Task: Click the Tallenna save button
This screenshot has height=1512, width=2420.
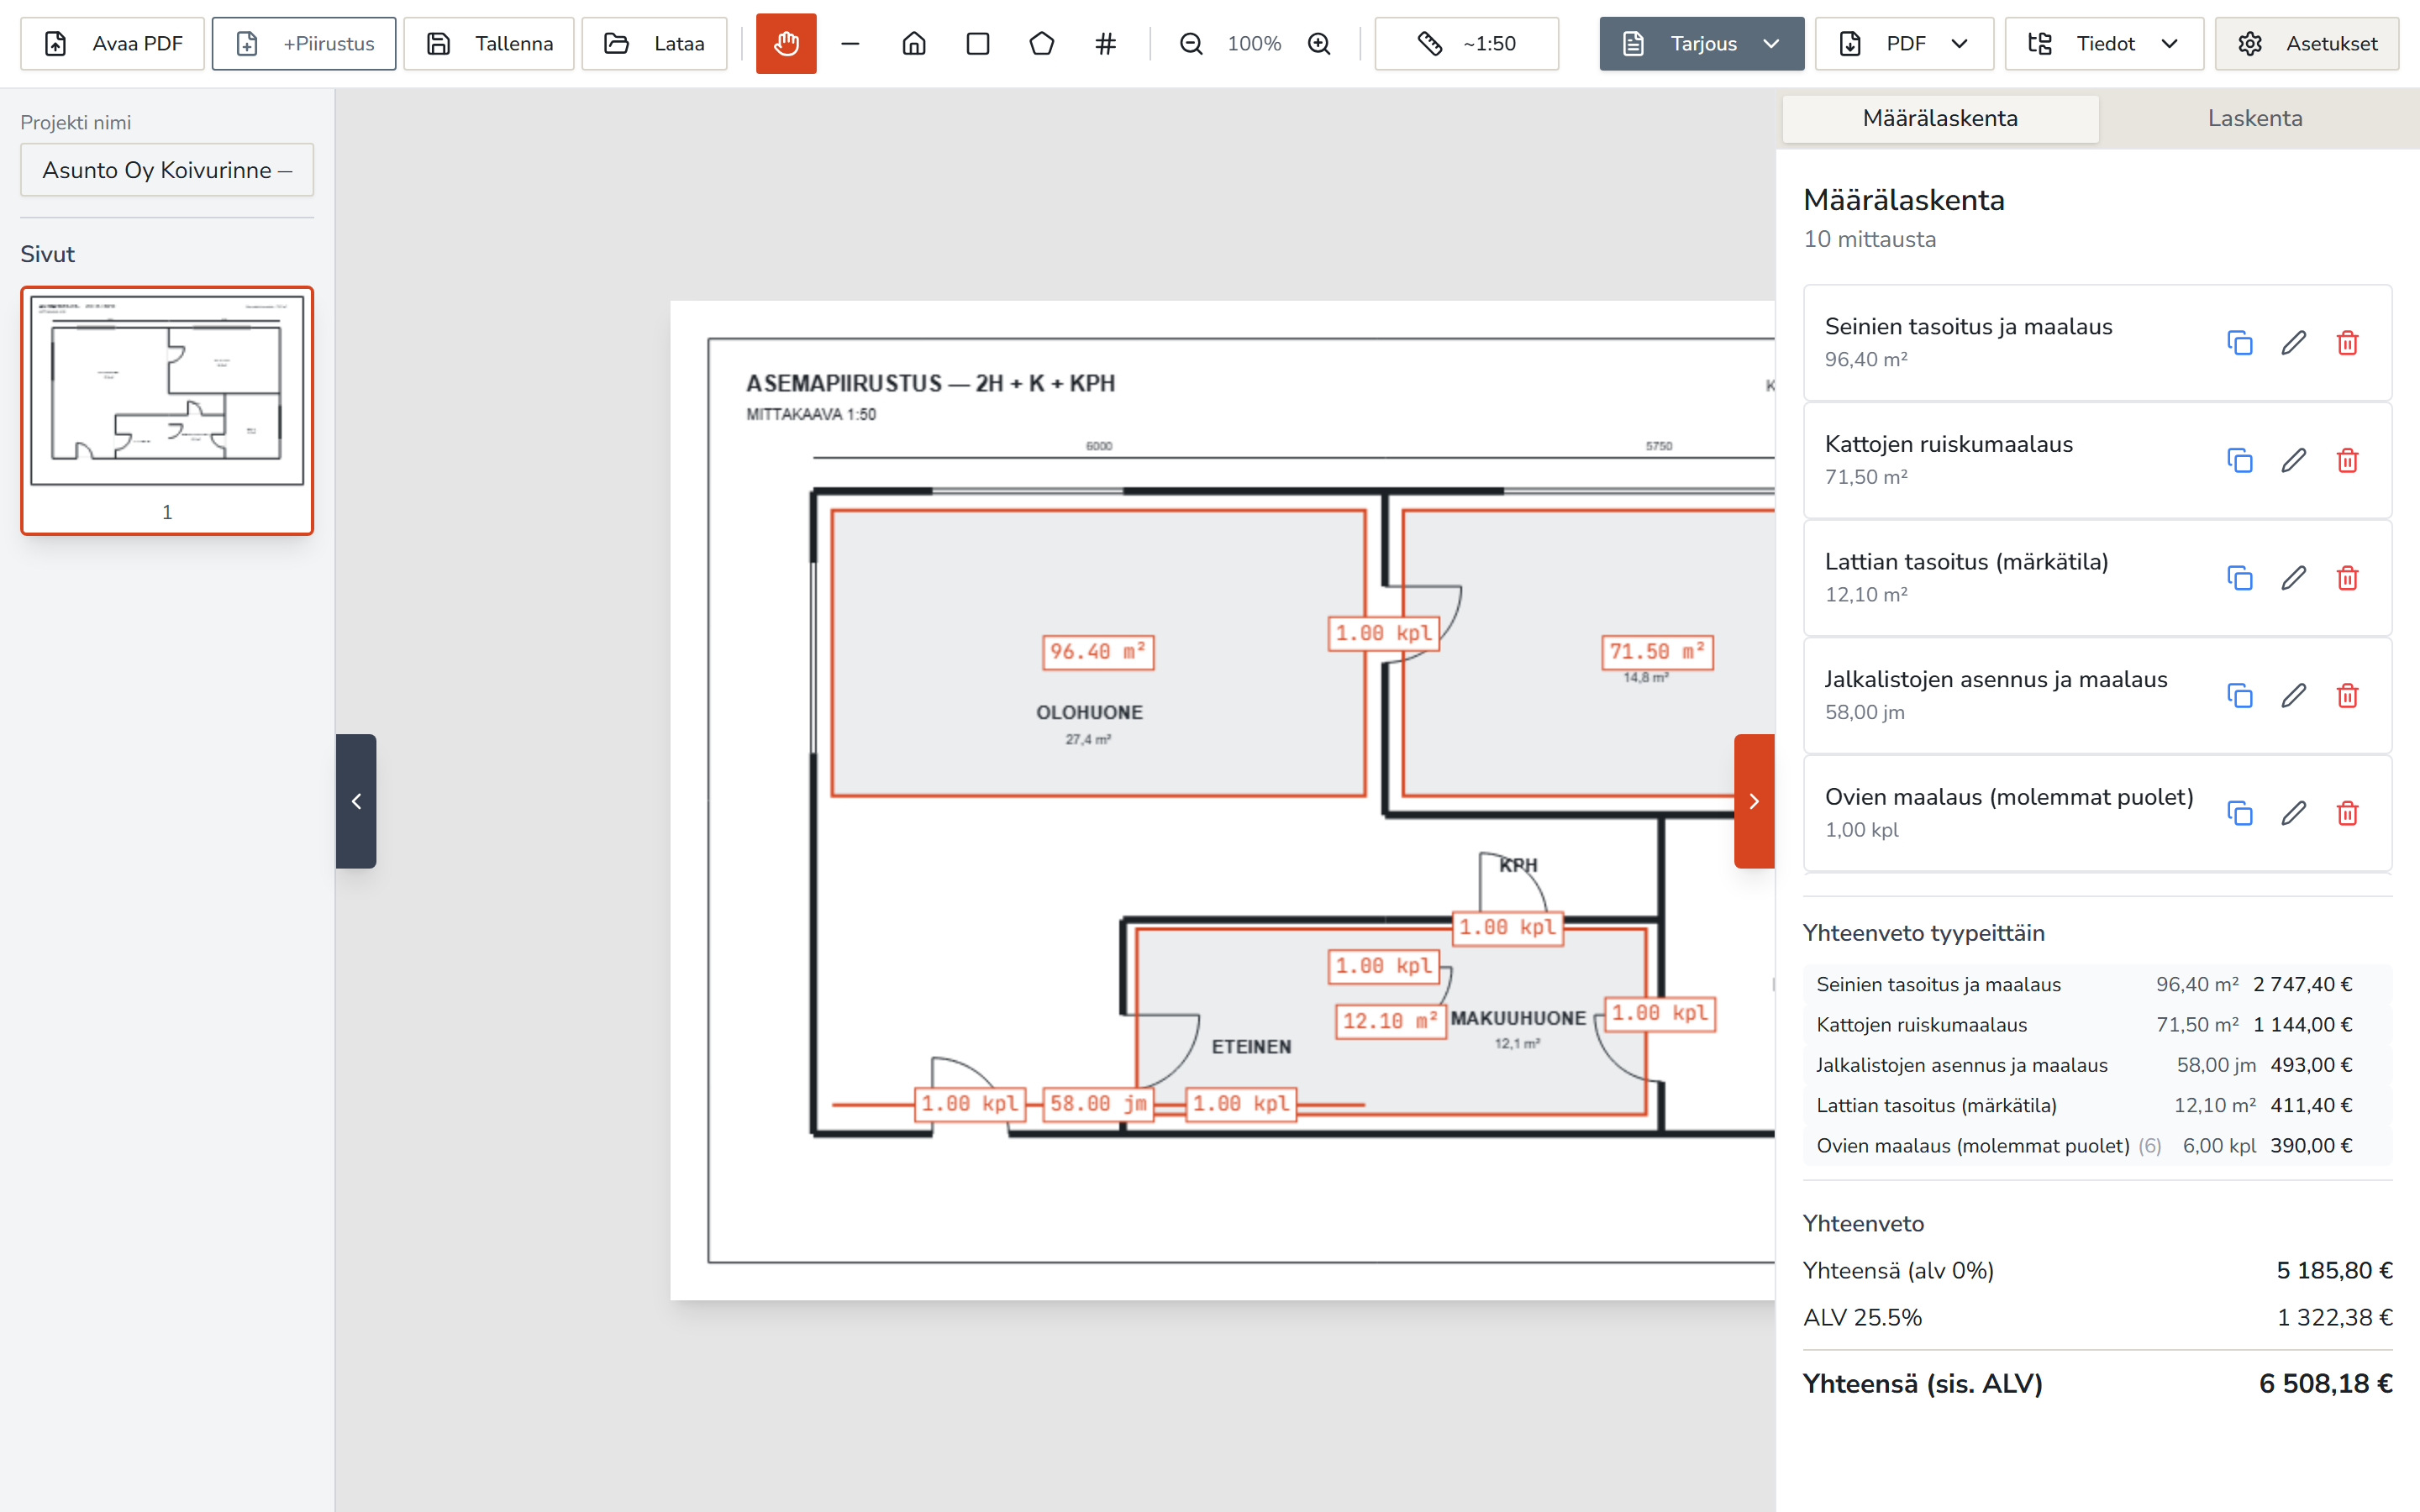Action: (x=489, y=43)
